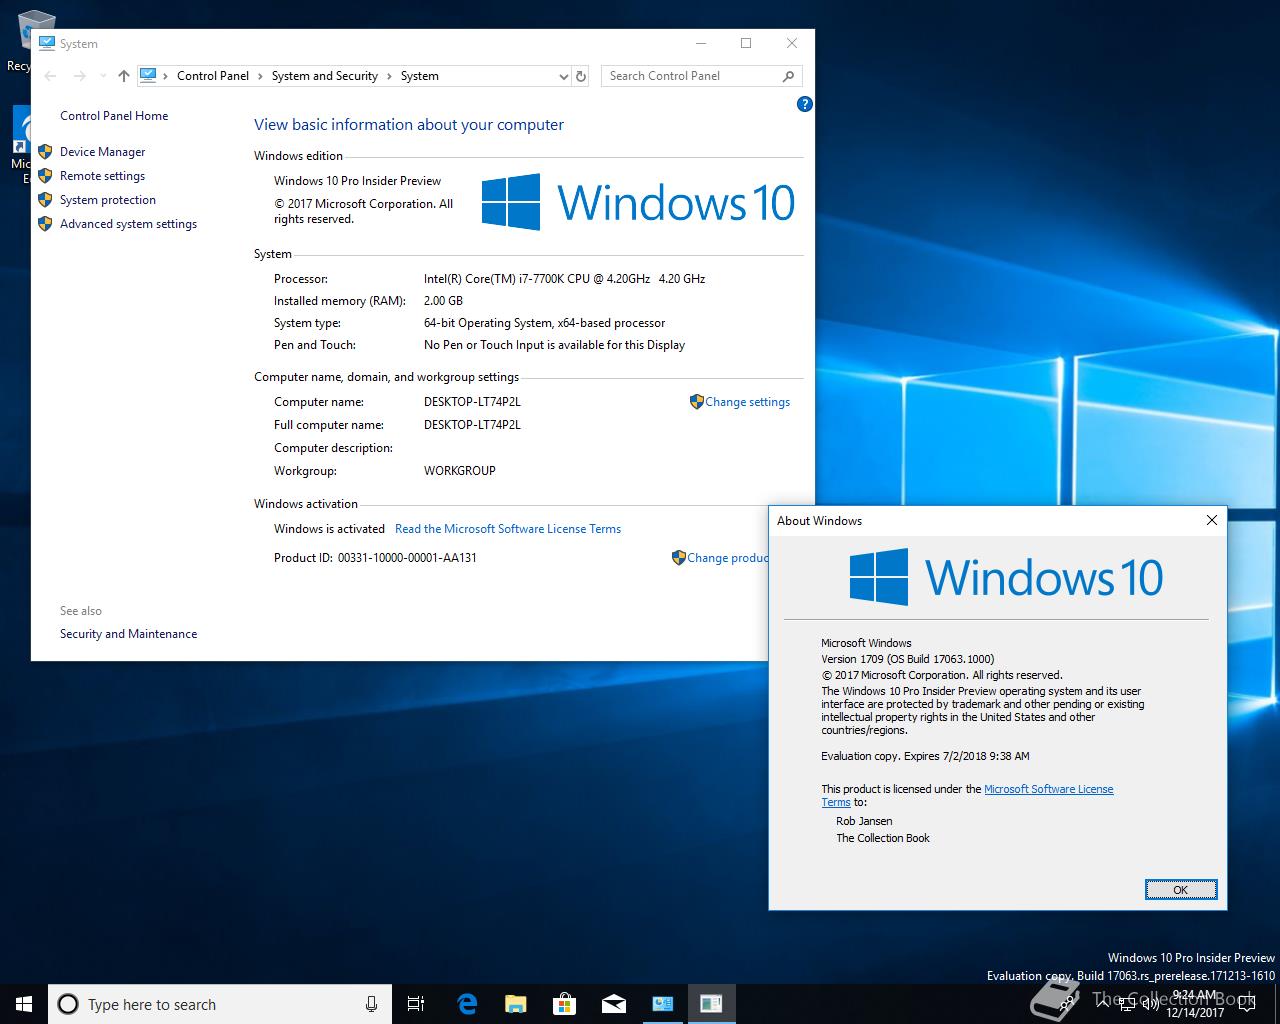Viewport: 1280px width, 1024px height.
Task: Click the Type here to search box
Action: click(x=220, y=1004)
